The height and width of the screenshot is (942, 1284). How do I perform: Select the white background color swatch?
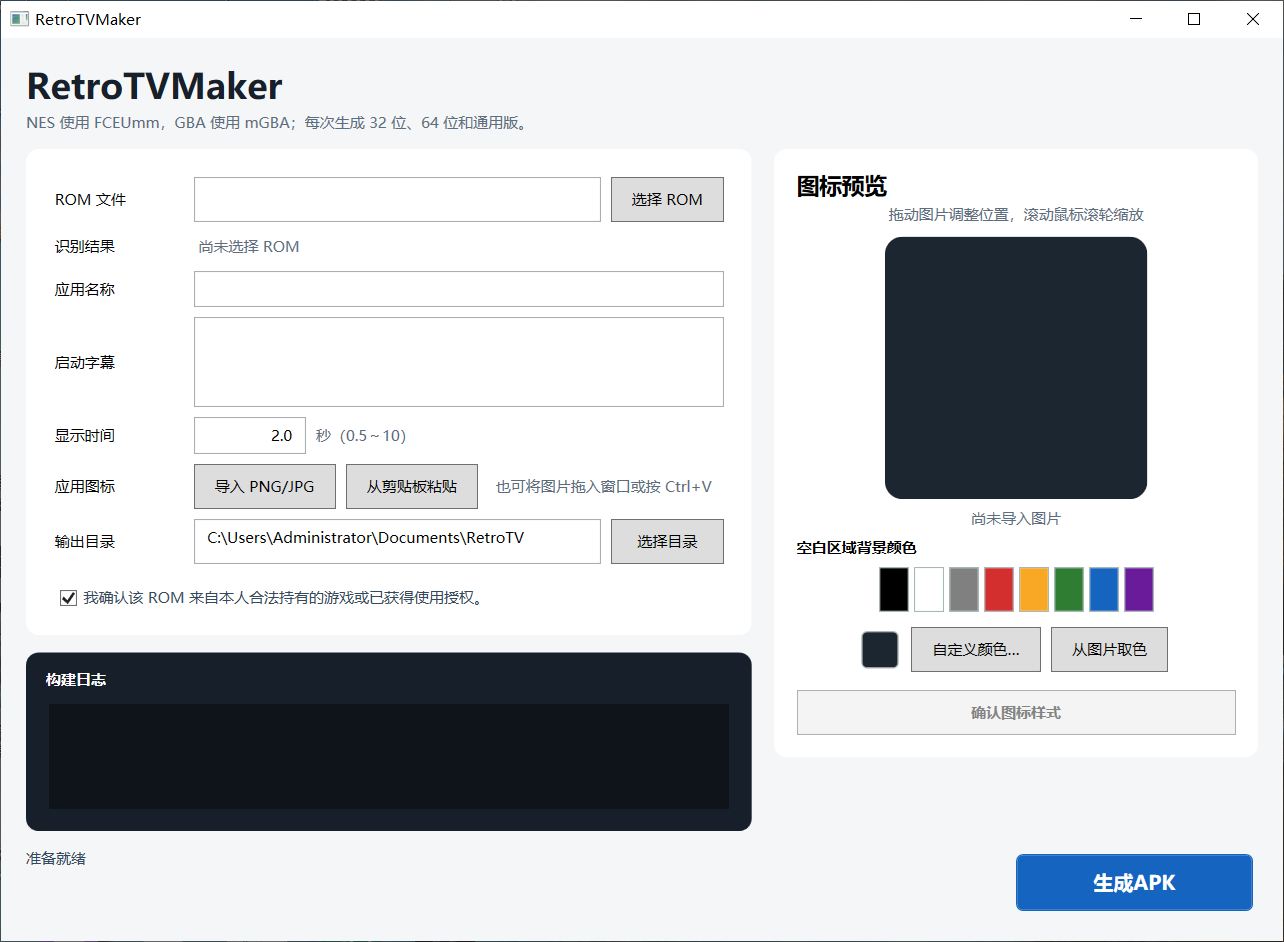pos(929,589)
